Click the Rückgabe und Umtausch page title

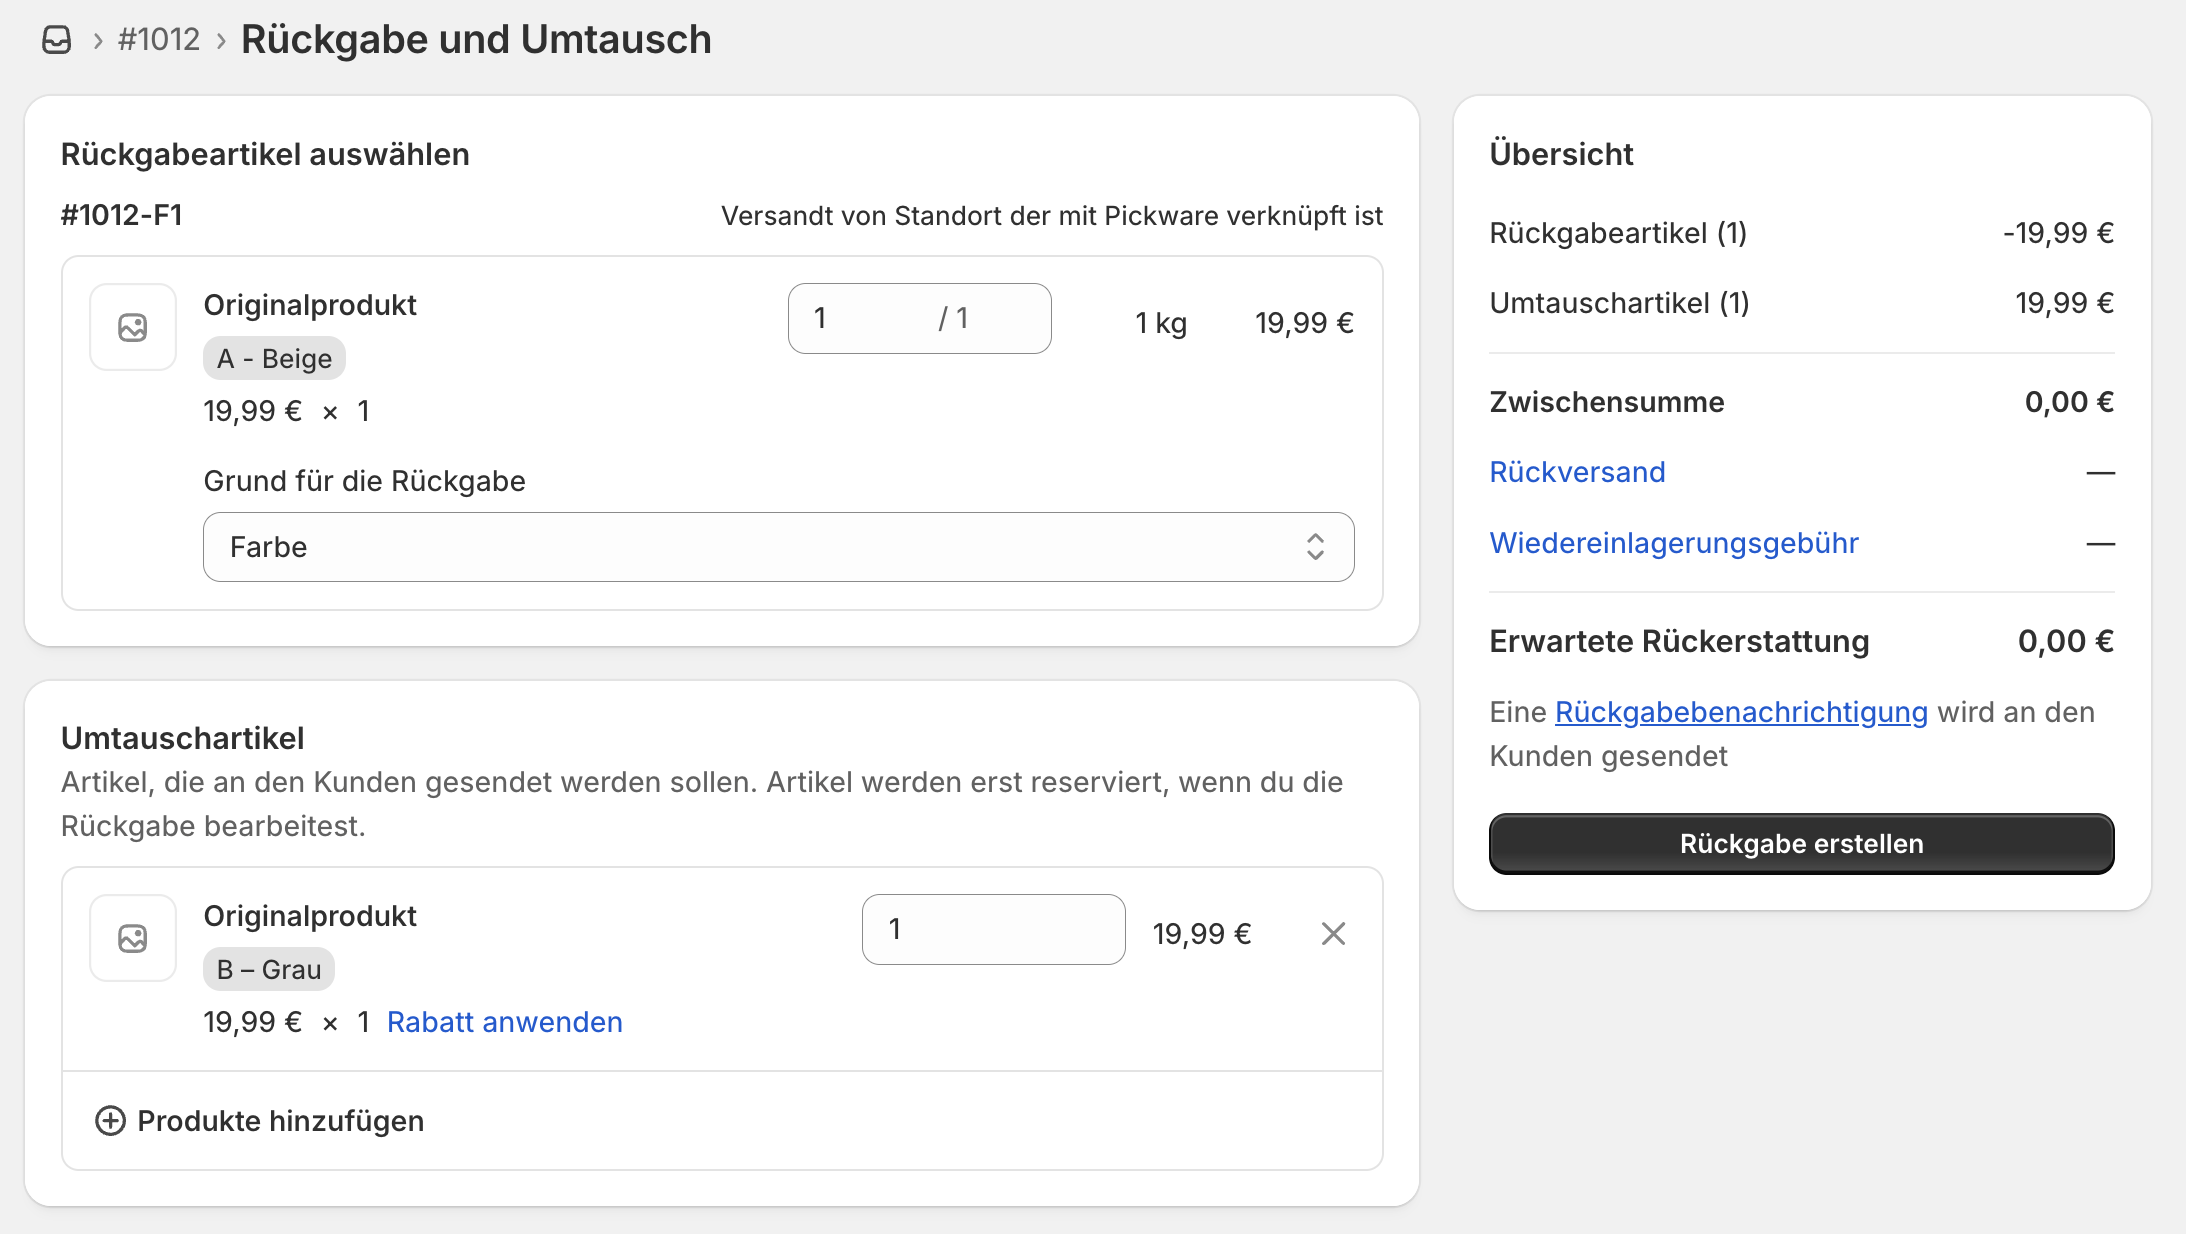(476, 40)
